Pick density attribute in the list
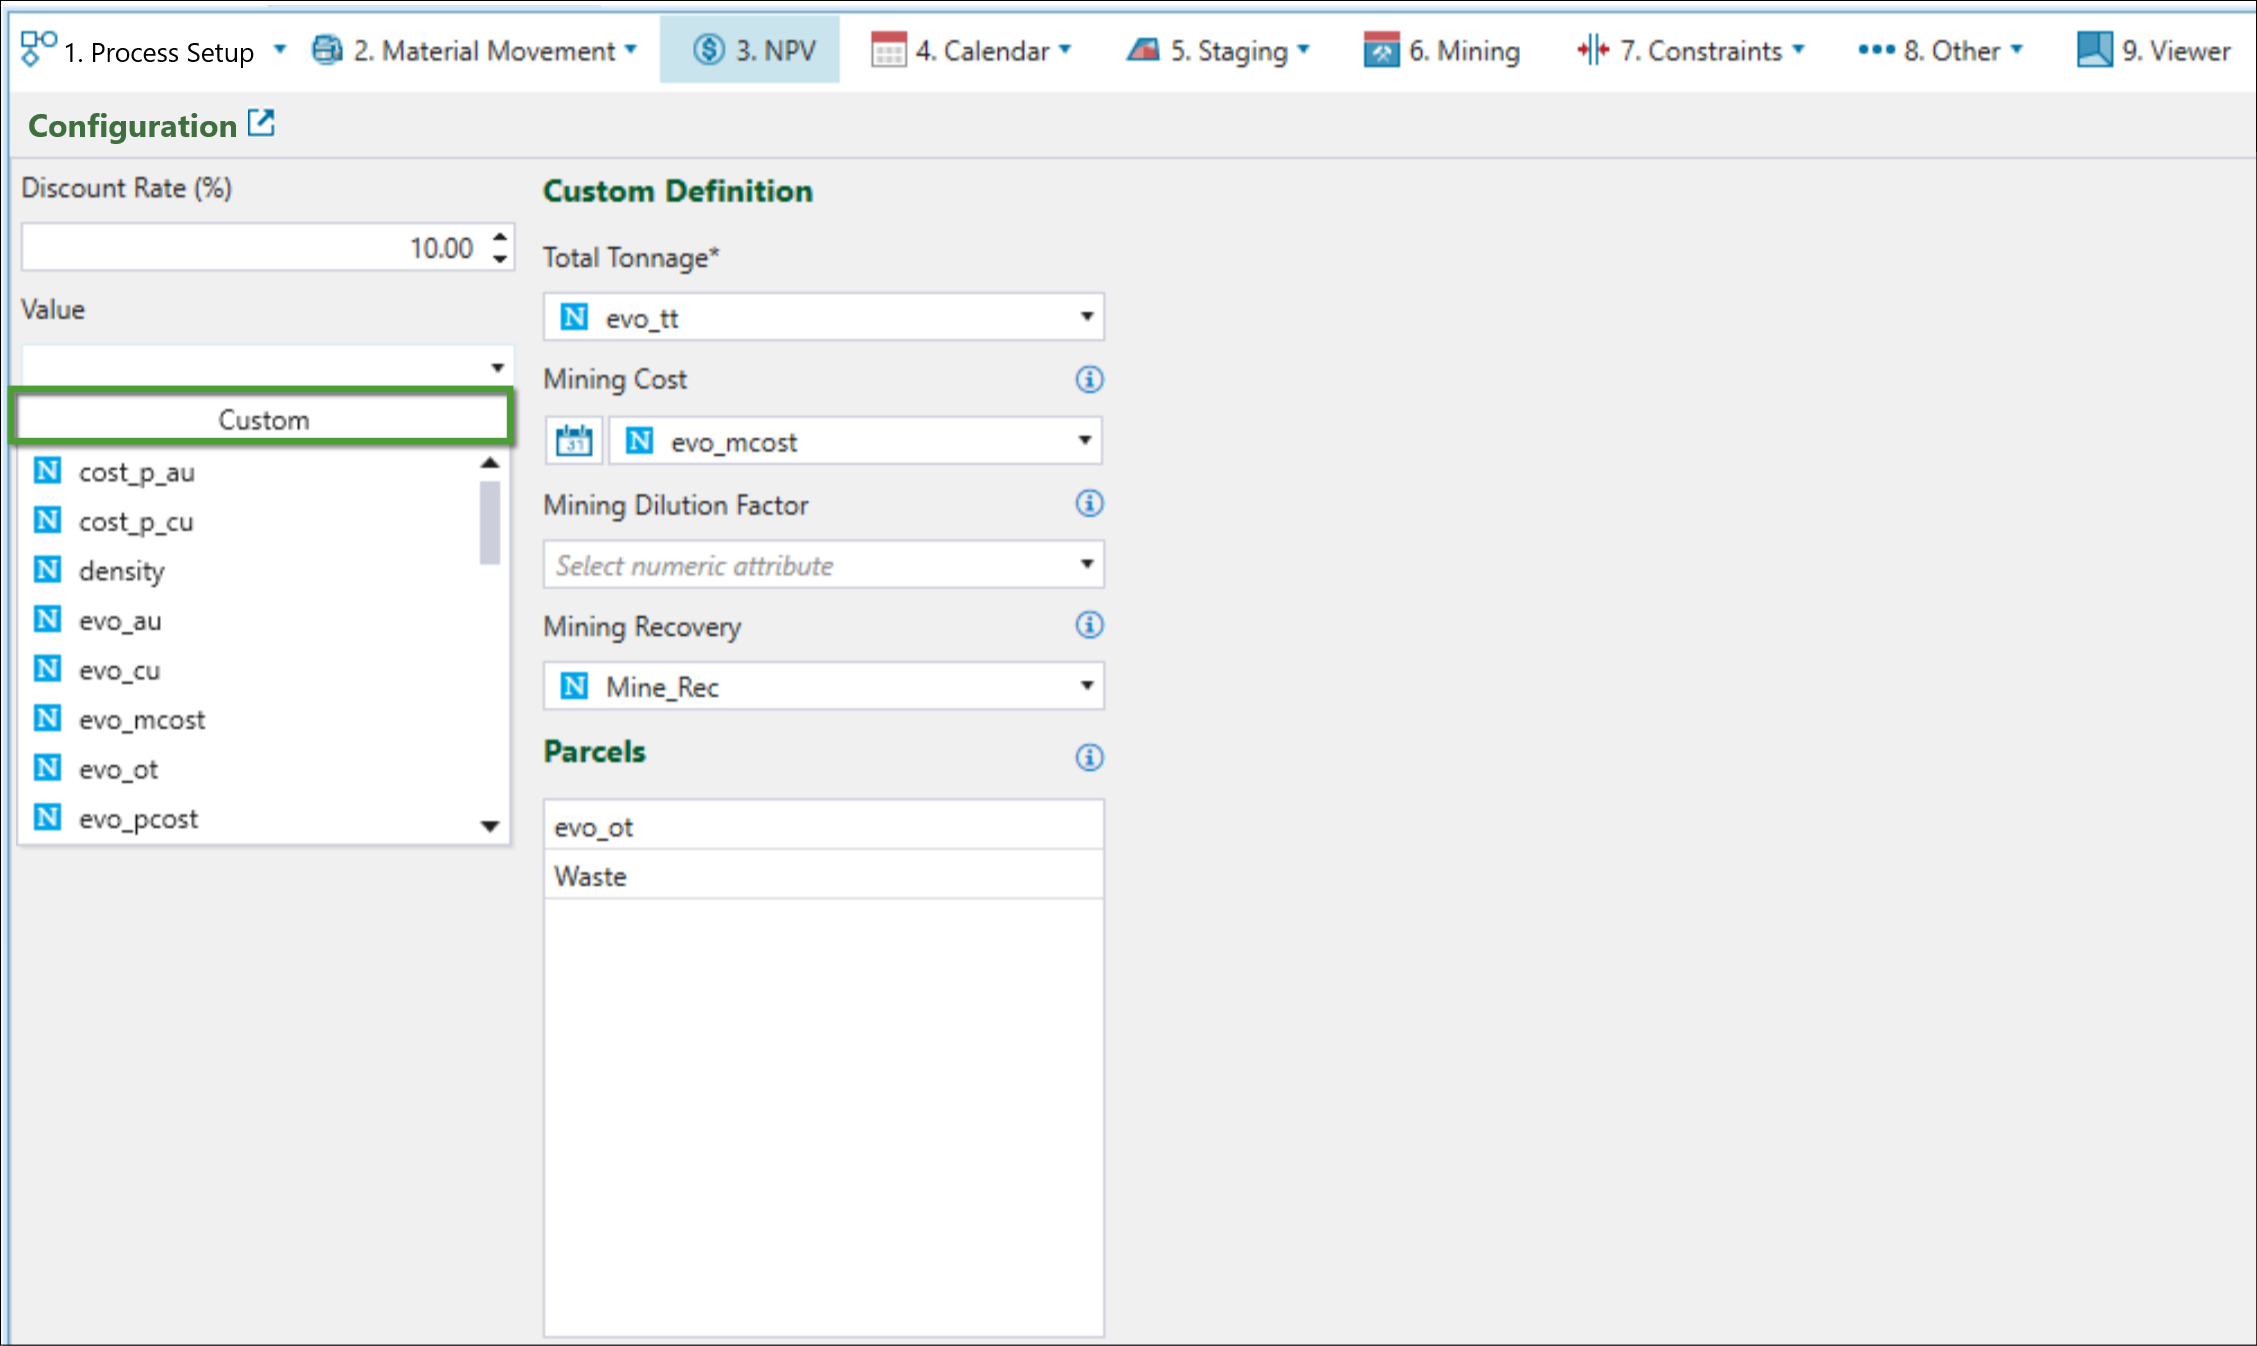Screen dimensions: 2257x1346 121,570
